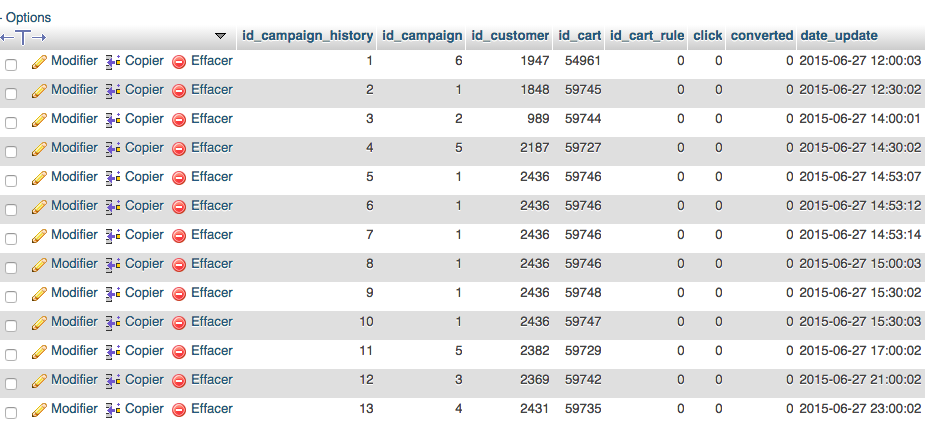Click the red delete icon for row 2

180,91
